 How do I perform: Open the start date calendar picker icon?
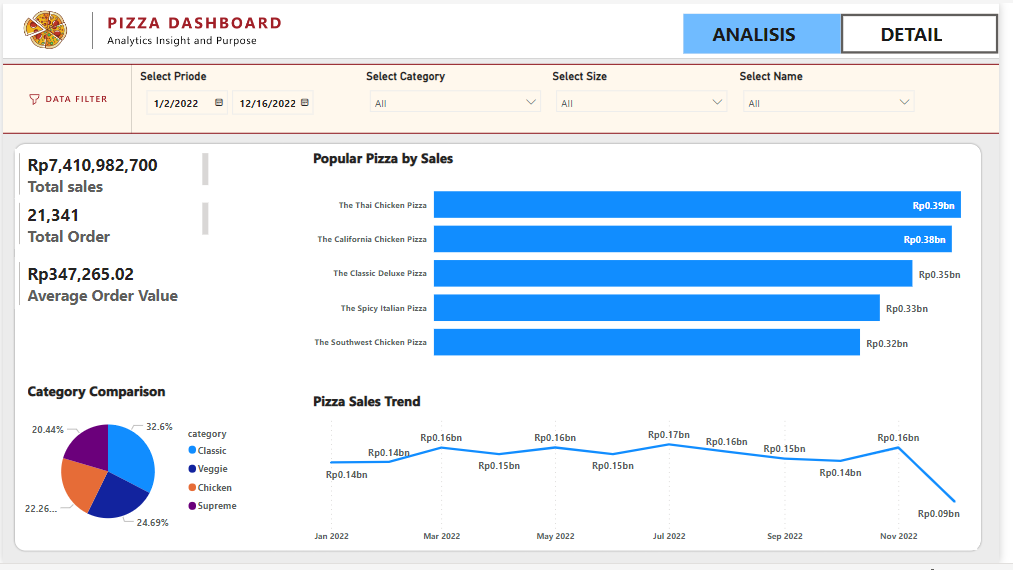pyautogui.click(x=219, y=103)
